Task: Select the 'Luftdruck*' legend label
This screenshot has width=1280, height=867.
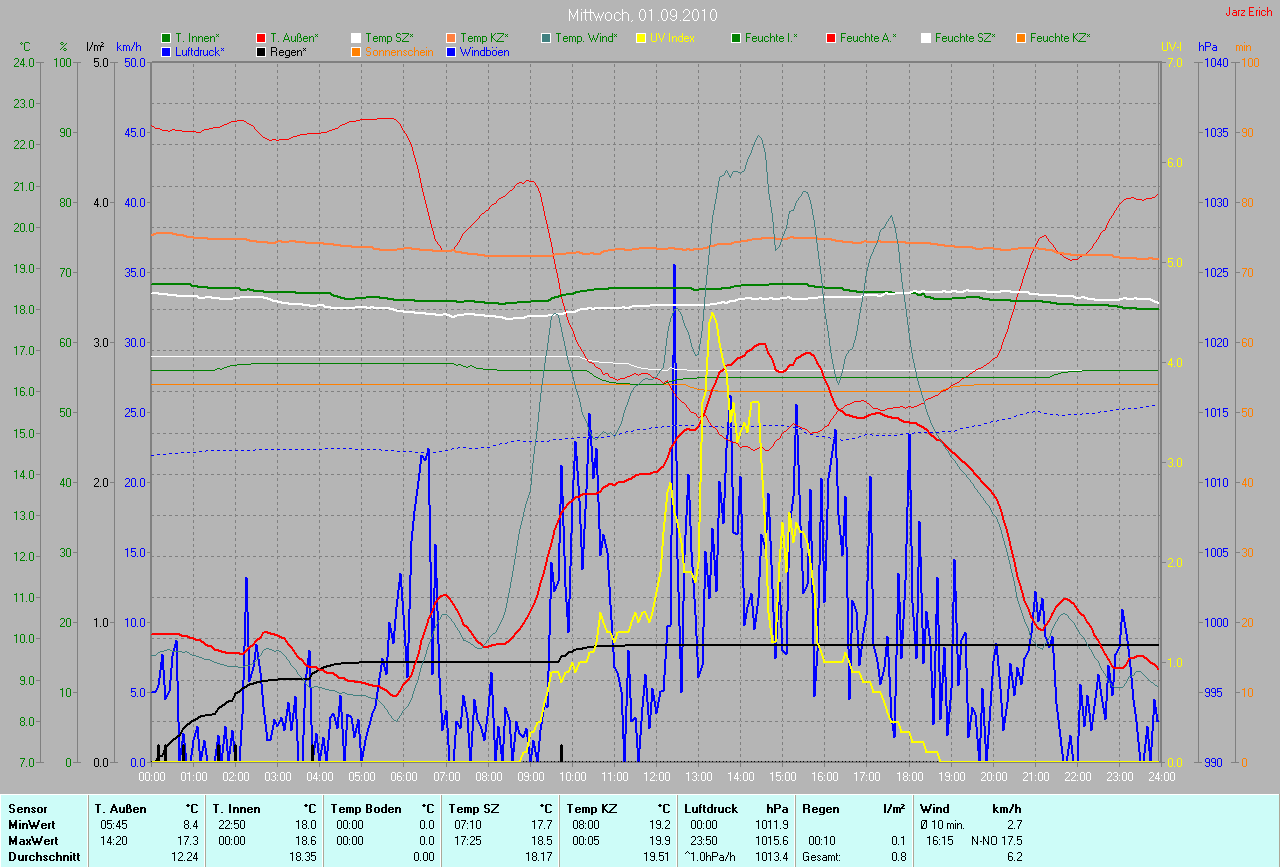Action: coord(200,51)
